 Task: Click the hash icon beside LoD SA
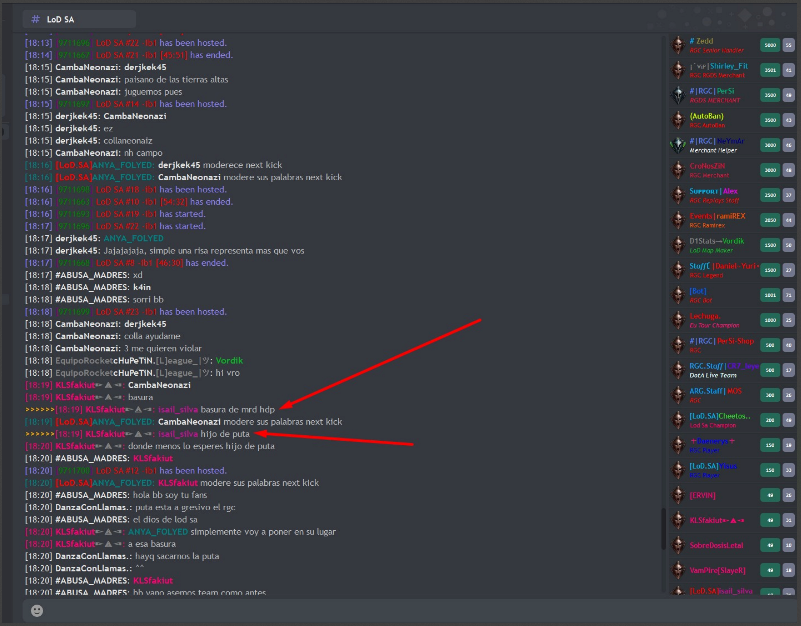pyautogui.click(x=35, y=19)
